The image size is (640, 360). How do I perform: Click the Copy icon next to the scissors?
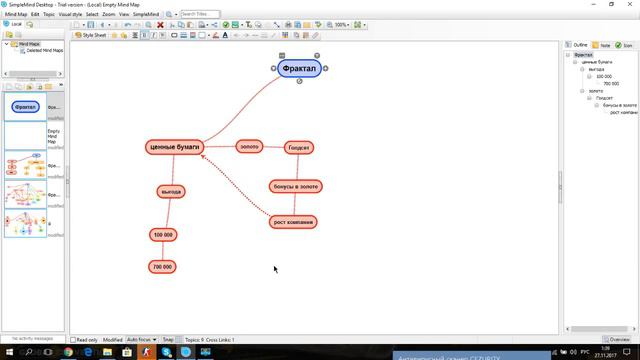pyautogui.click(x=181, y=25)
